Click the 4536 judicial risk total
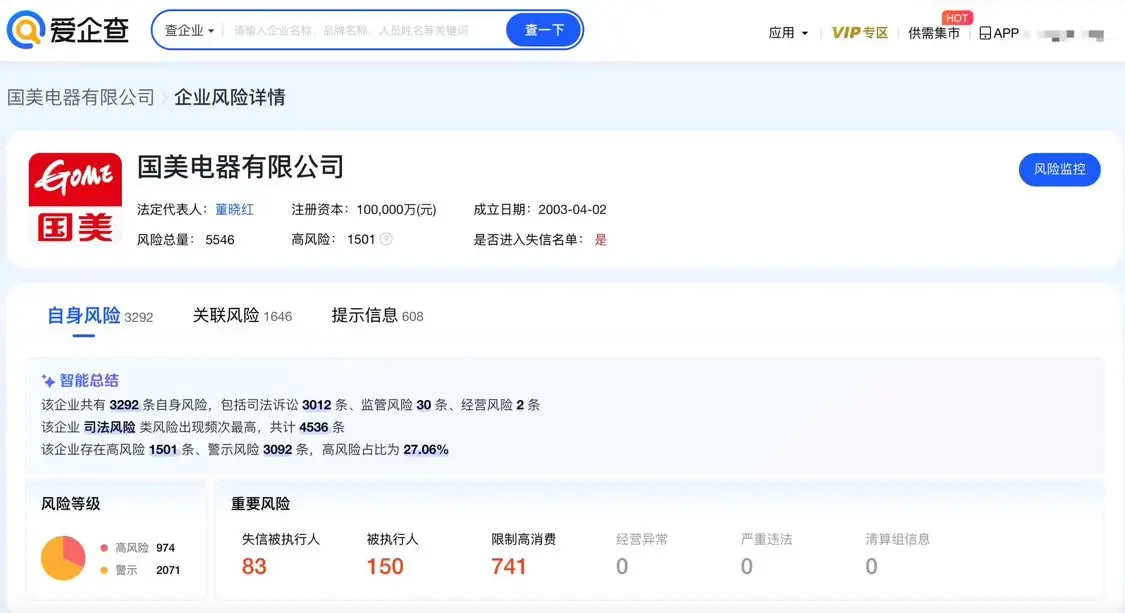Image resolution: width=1125 pixels, height=613 pixels. click(314, 427)
